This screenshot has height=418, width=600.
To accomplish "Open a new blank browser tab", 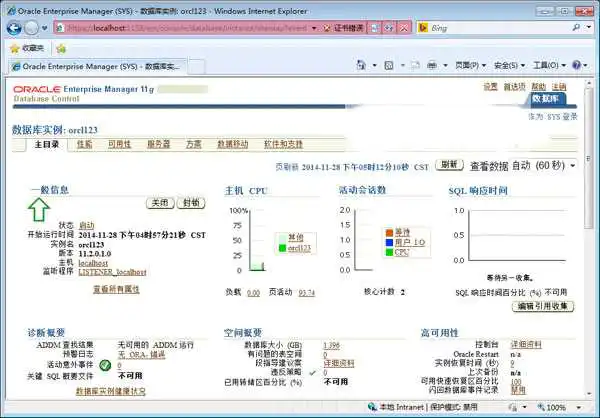I will 196,67.
